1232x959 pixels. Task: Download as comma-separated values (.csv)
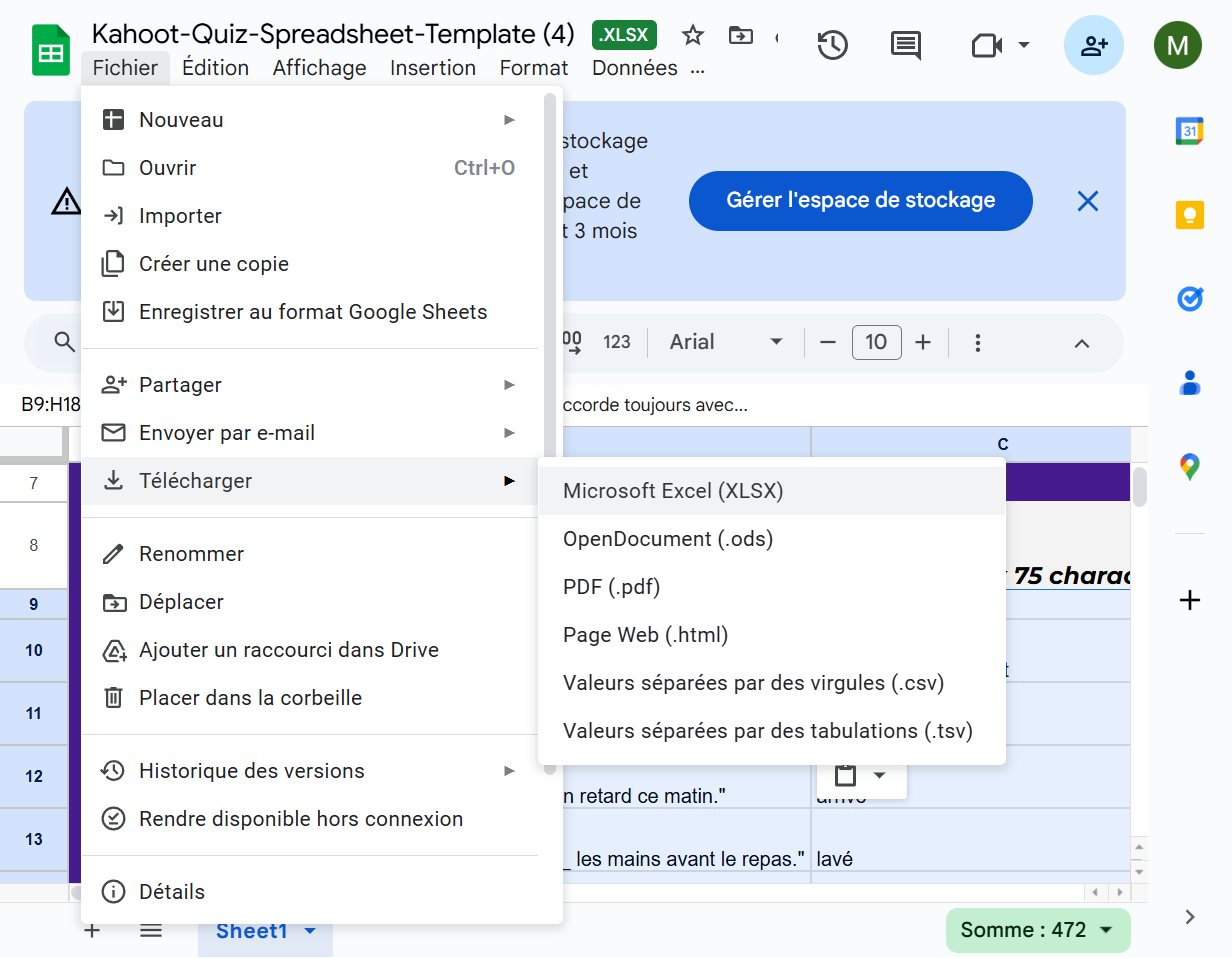(x=772, y=683)
